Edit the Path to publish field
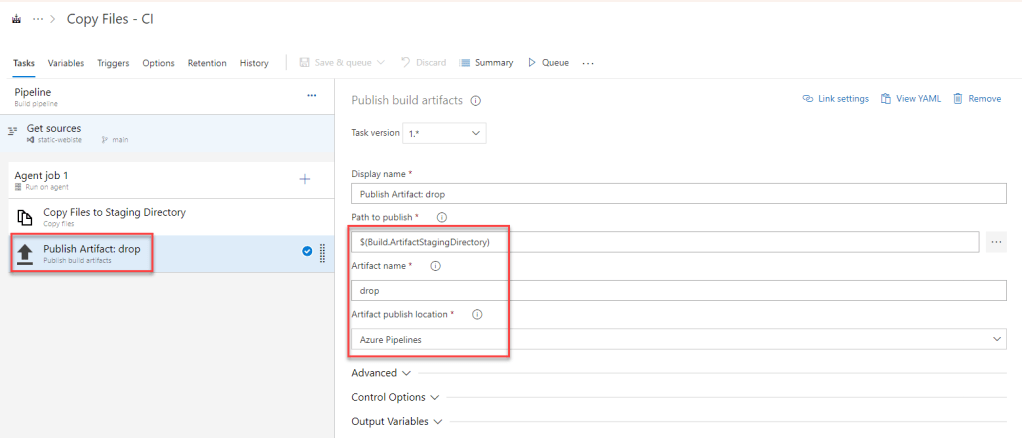 point(665,241)
